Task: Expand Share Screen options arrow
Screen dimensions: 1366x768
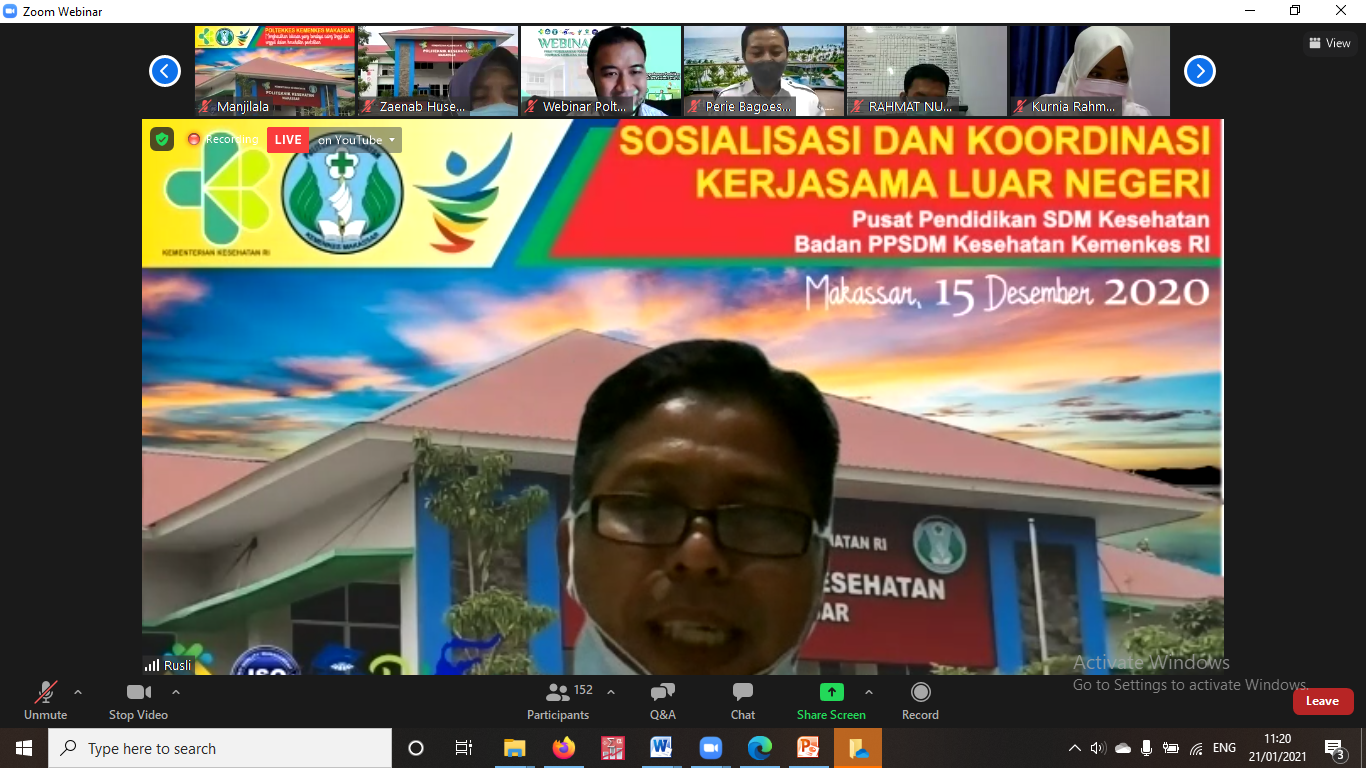Action: tap(869, 692)
